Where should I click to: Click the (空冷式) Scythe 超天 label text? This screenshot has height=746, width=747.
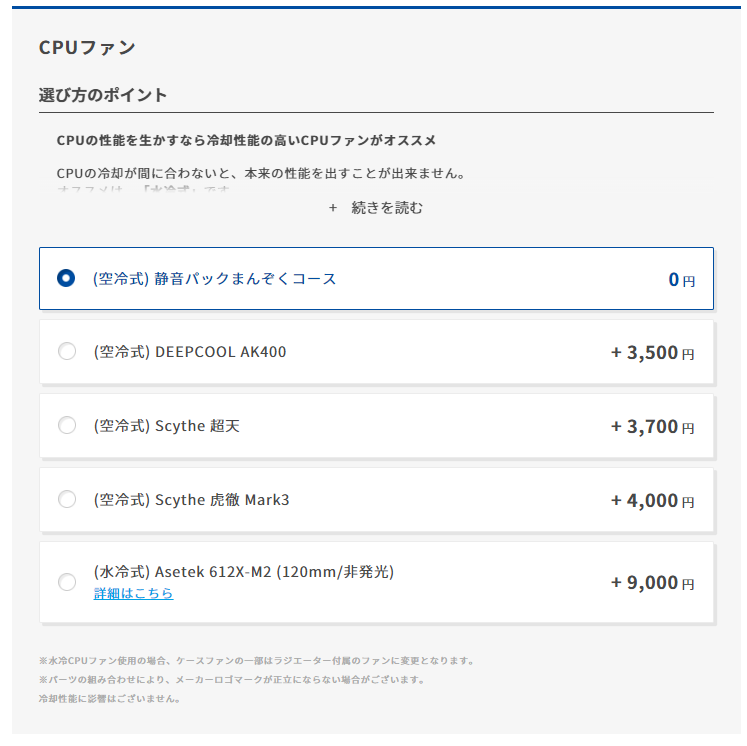tap(167, 426)
